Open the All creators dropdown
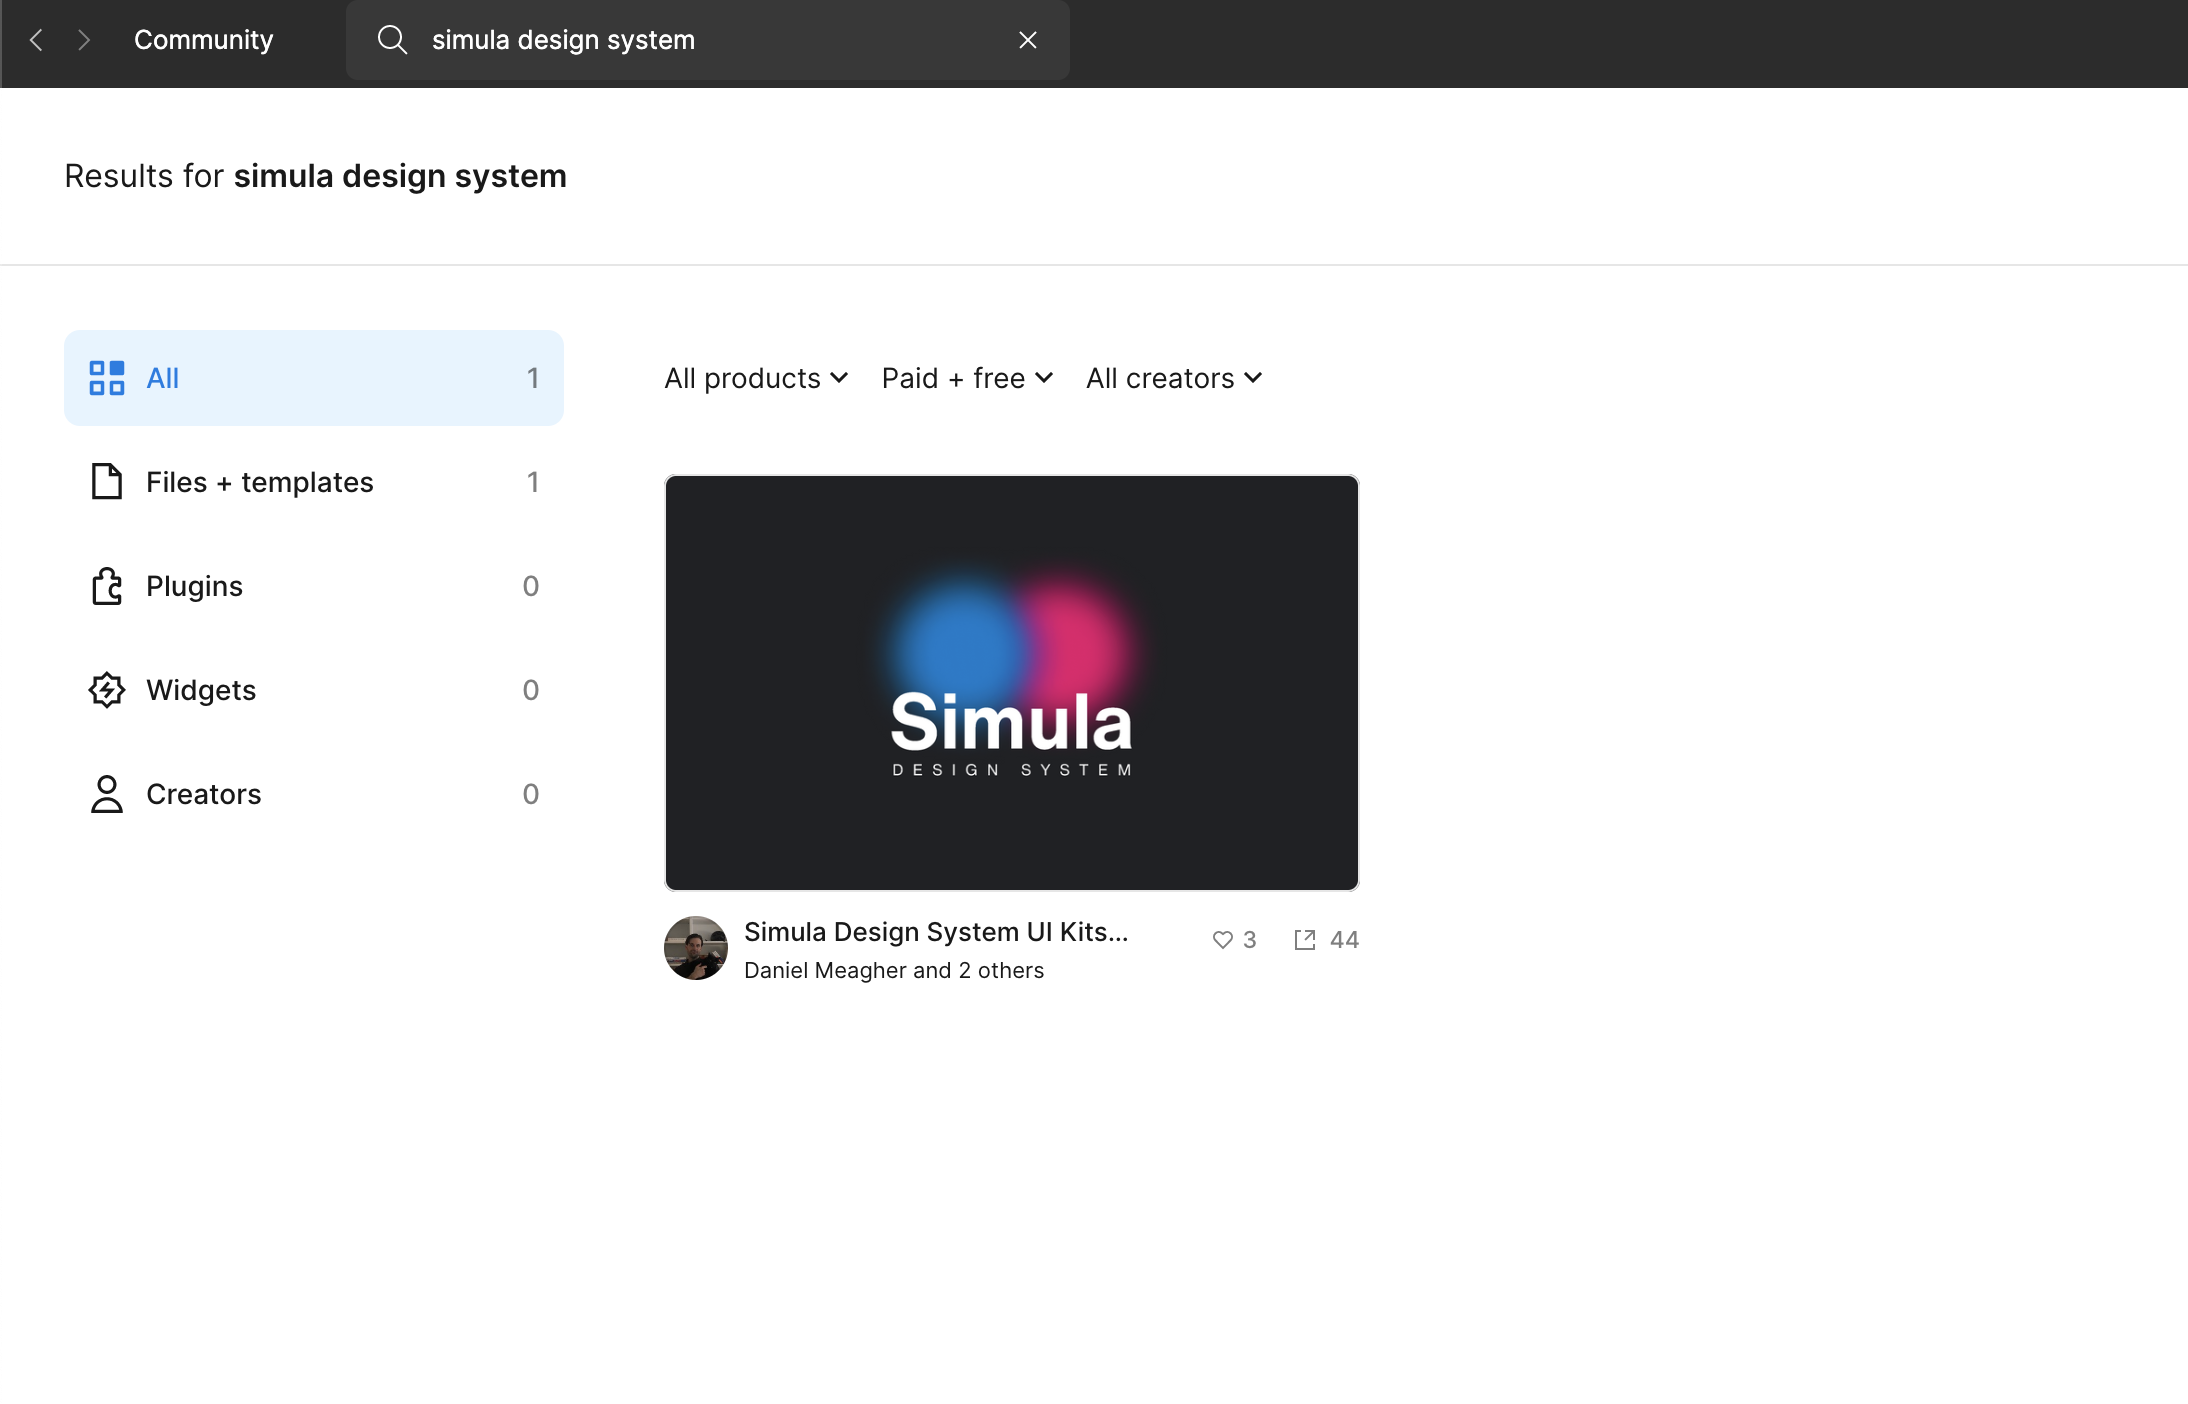 tap(1174, 378)
